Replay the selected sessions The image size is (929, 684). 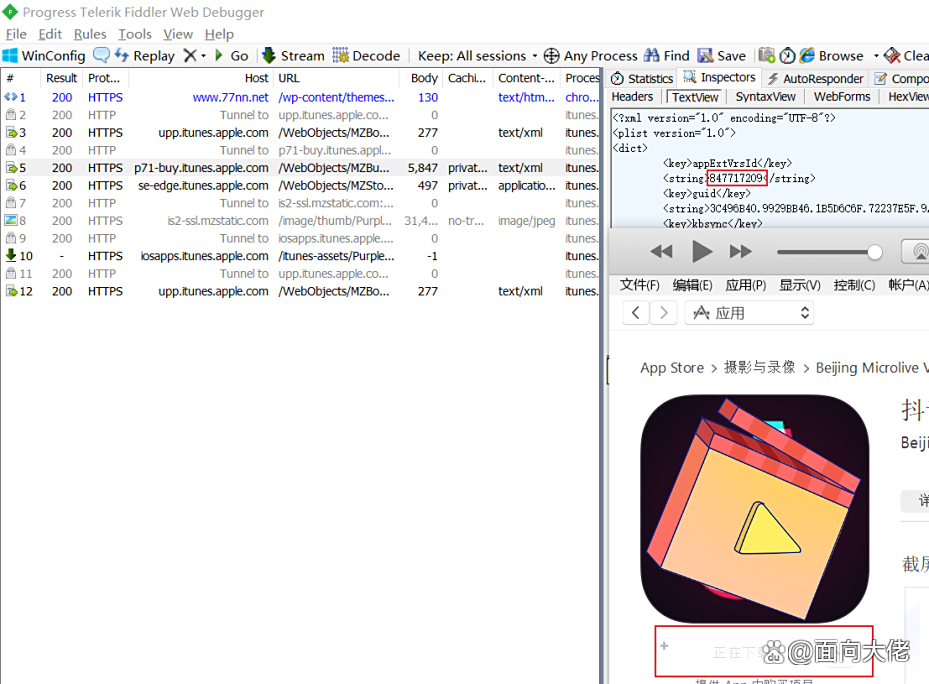click(x=145, y=56)
